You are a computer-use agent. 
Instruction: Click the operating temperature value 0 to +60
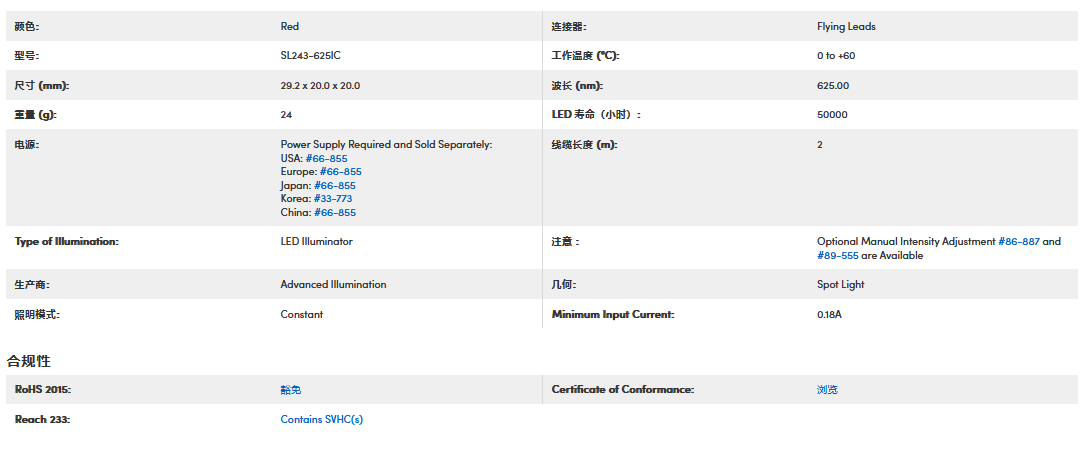point(836,56)
